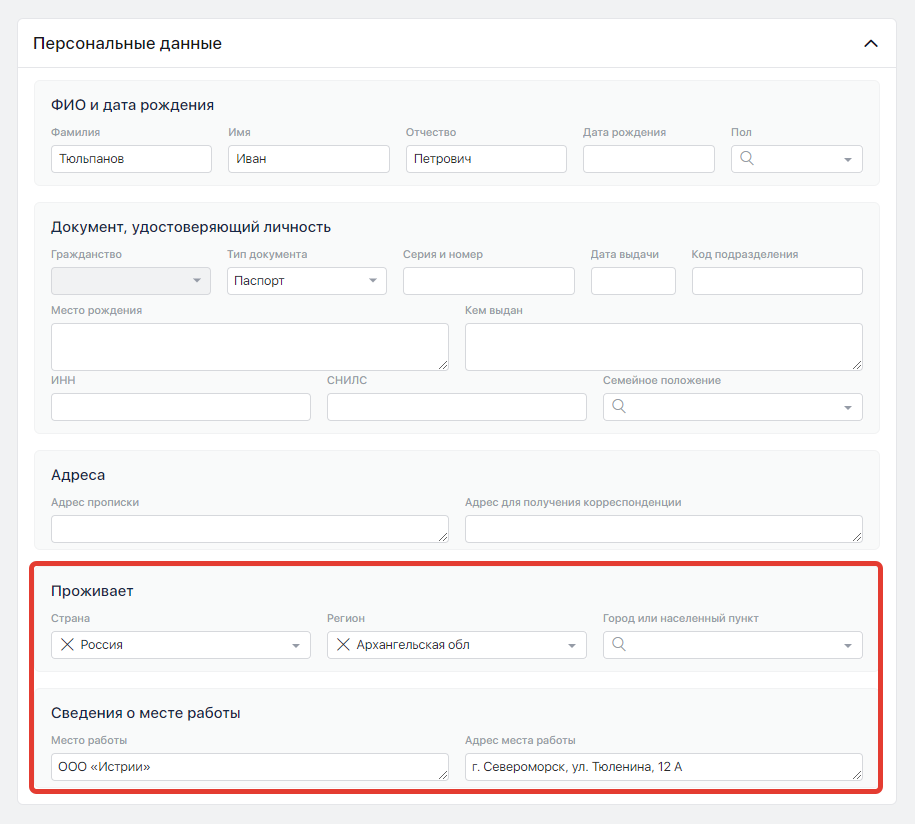Open the Регион dropdown arrow
Screen dimensions: 915x824
571,646
